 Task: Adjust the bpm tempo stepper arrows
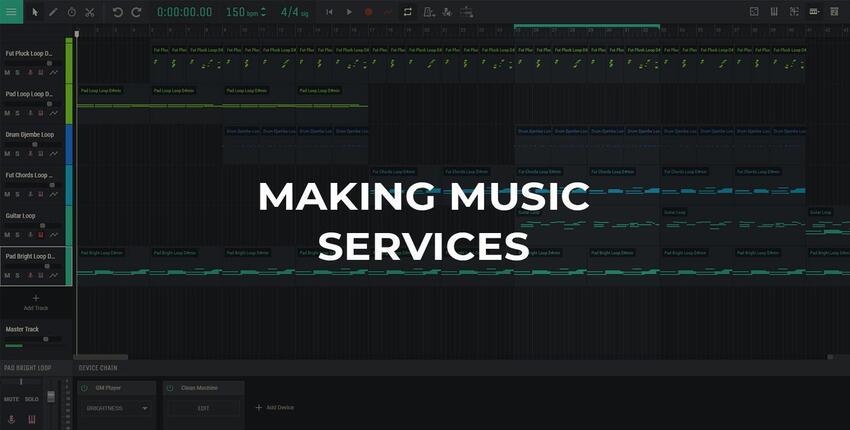(x=263, y=12)
